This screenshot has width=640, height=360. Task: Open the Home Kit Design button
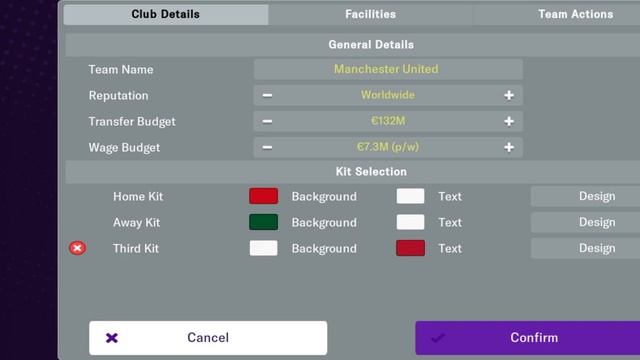pyautogui.click(x=596, y=196)
